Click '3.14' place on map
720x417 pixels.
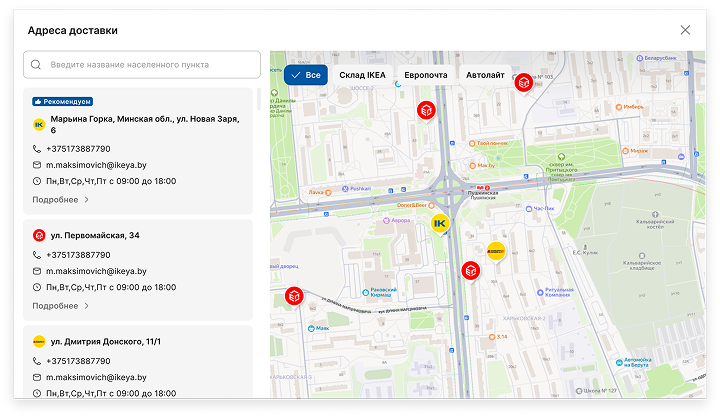coord(498,337)
